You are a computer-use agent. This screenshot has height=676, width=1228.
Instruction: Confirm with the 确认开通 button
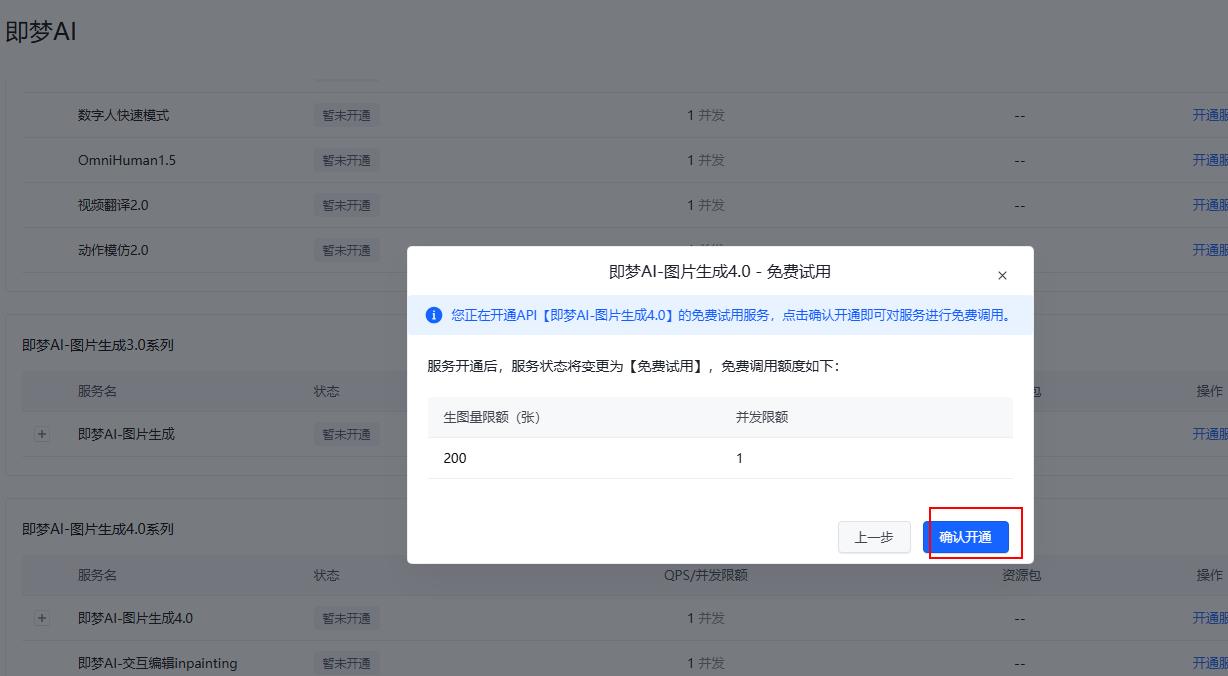click(966, 537)
